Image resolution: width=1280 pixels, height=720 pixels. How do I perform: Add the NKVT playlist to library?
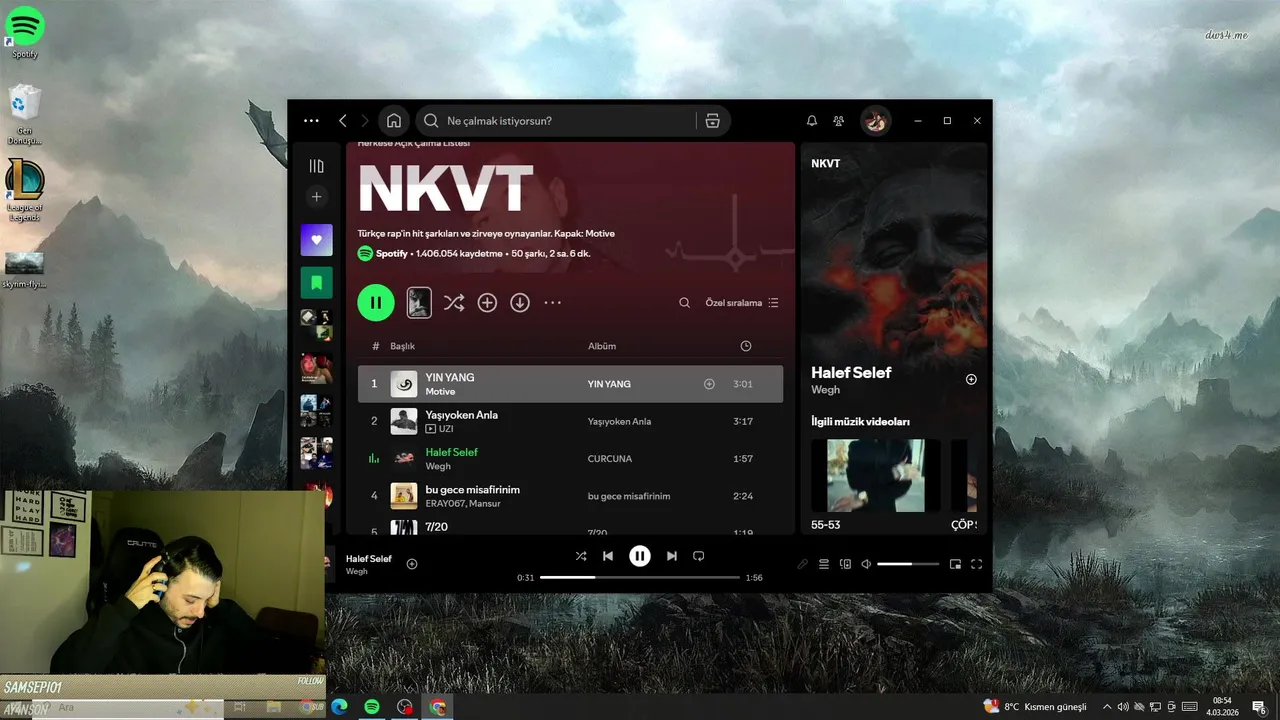pos(487,303)
